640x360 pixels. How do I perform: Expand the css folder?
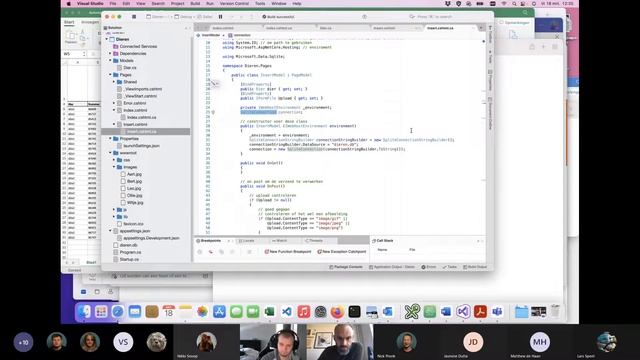(114, 160)
